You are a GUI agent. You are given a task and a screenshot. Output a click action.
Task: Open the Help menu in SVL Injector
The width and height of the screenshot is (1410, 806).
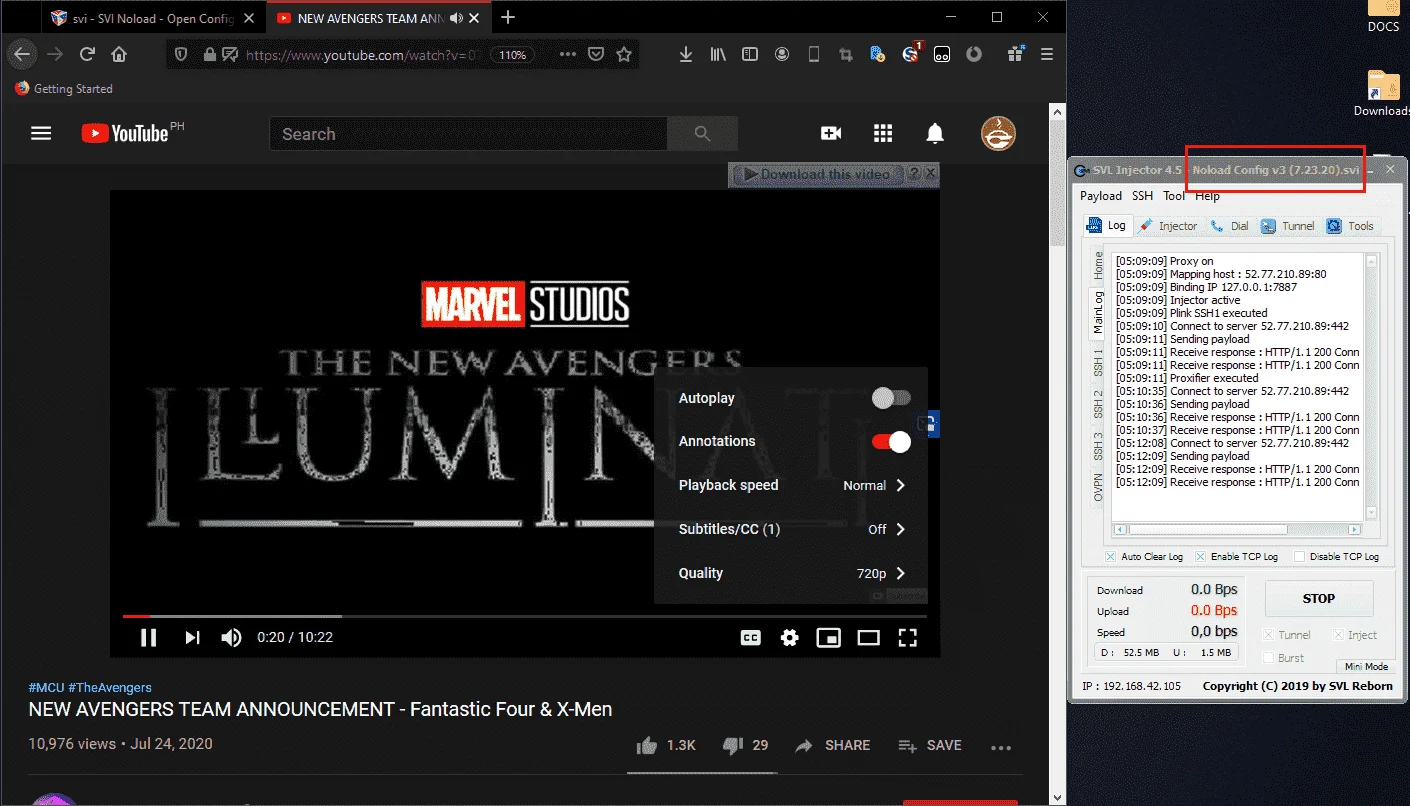pos(1207,196)
